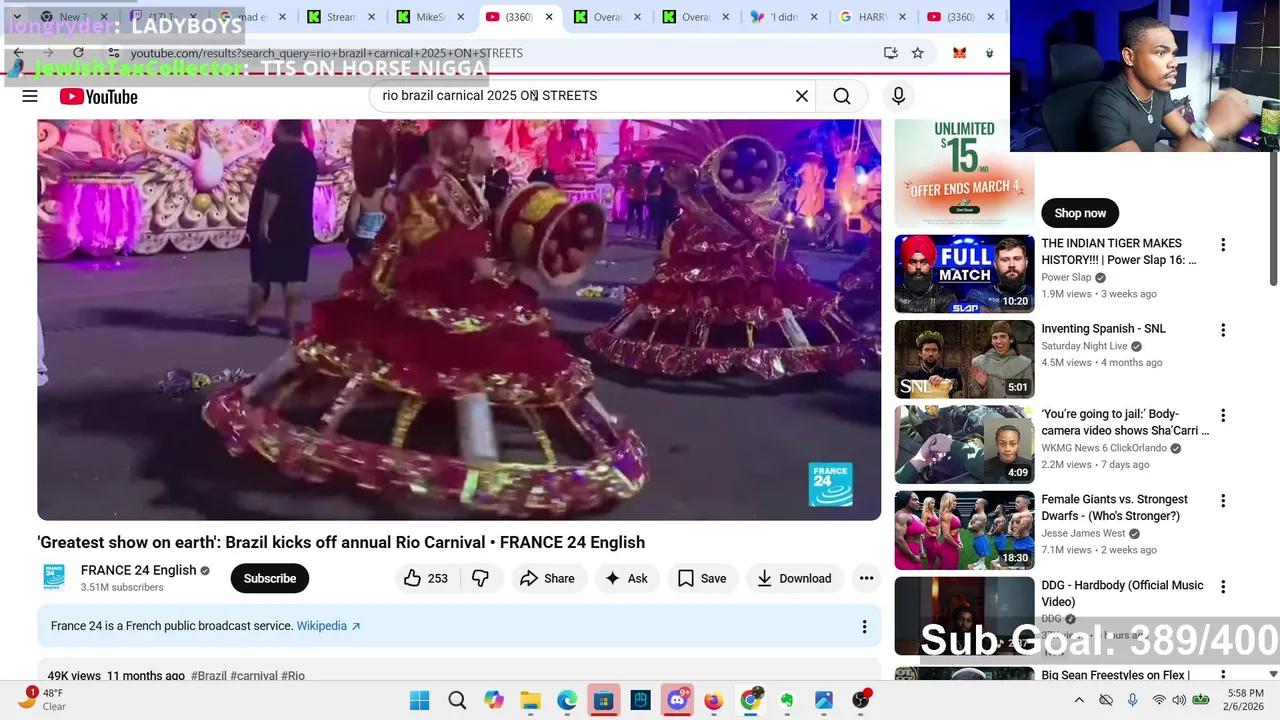Open options for the Power Slap video
1280x720 pixels.
pos(1222,245)
